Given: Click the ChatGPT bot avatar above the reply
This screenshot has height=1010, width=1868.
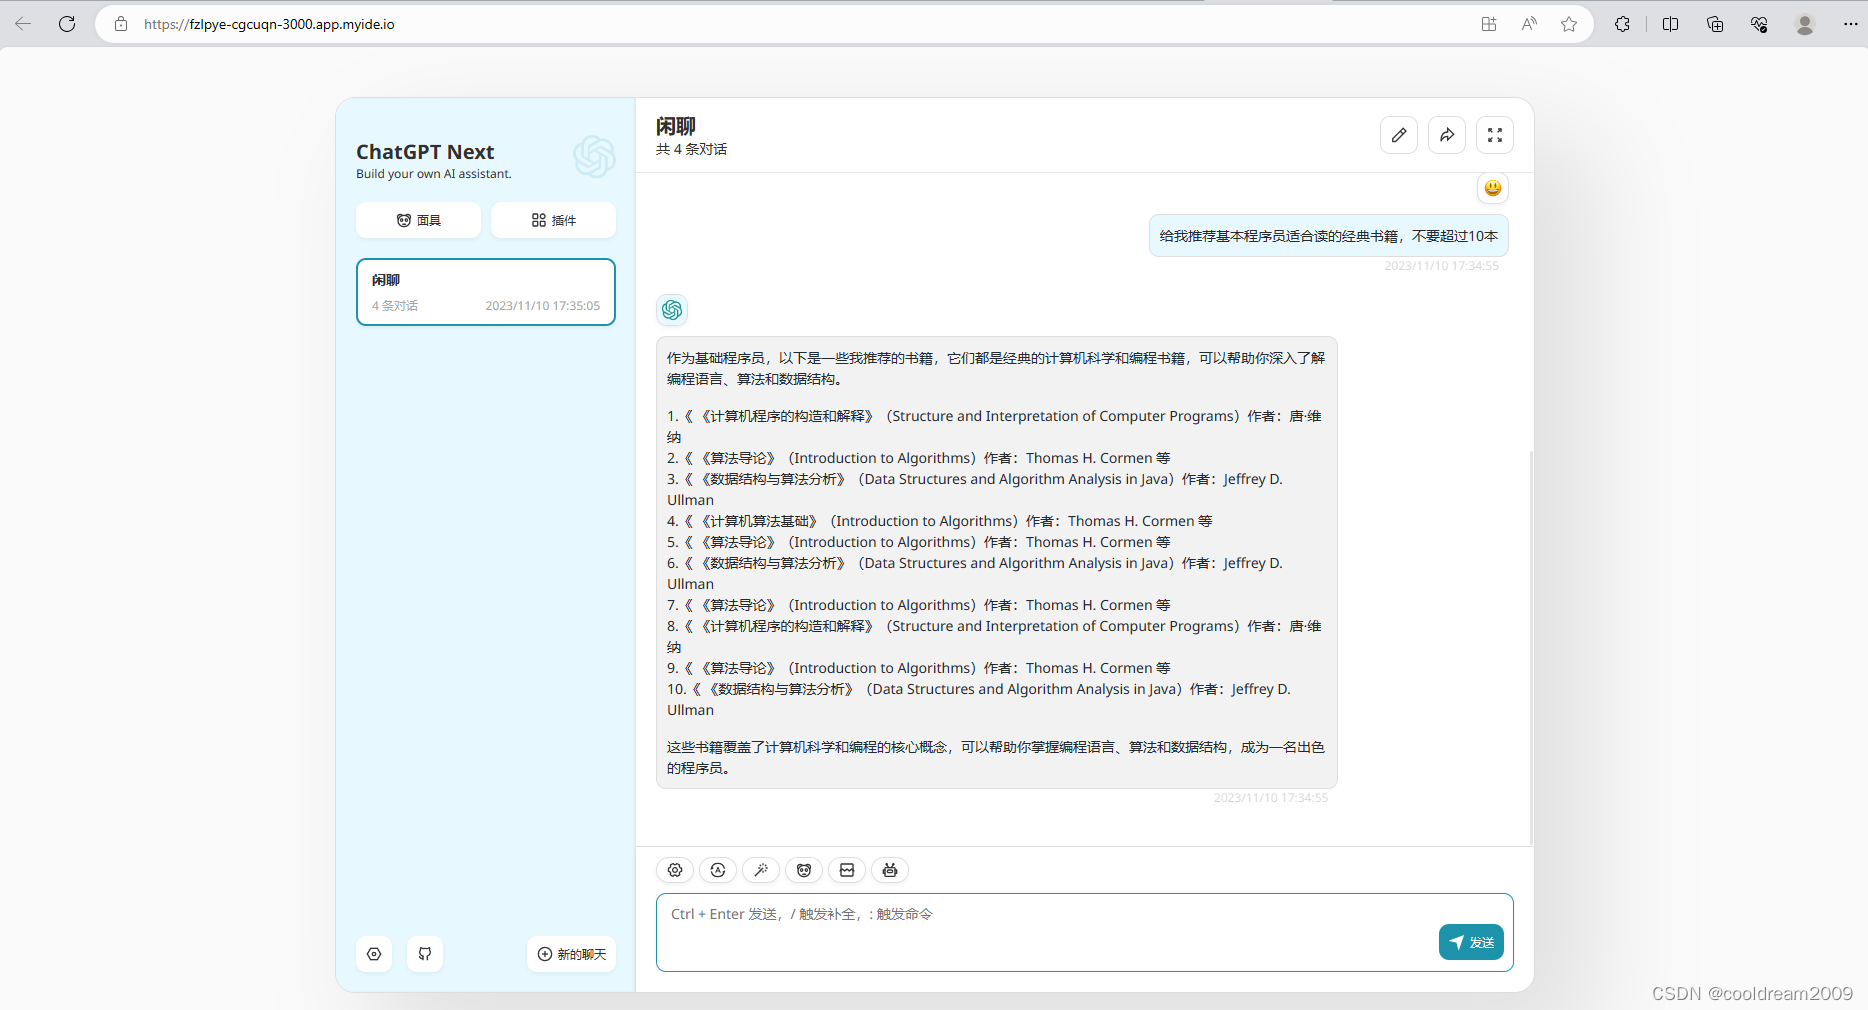Looking at the screenshot, I should (672, 310).
